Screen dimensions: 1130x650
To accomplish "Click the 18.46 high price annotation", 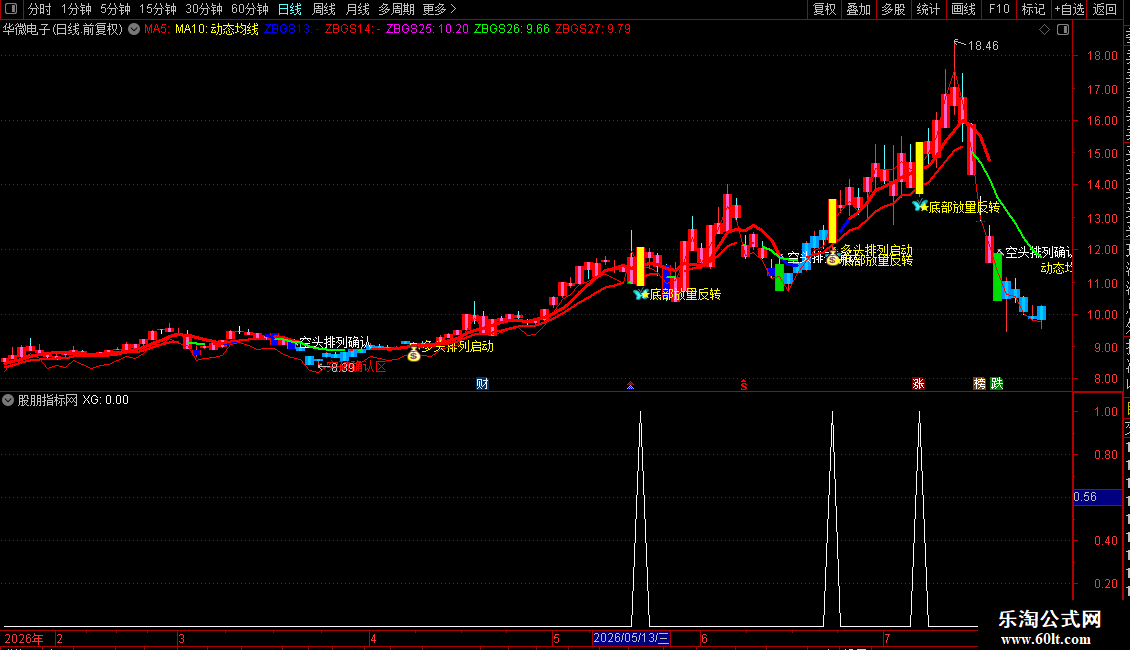I will pyautogui.click(x=983, y=46).
